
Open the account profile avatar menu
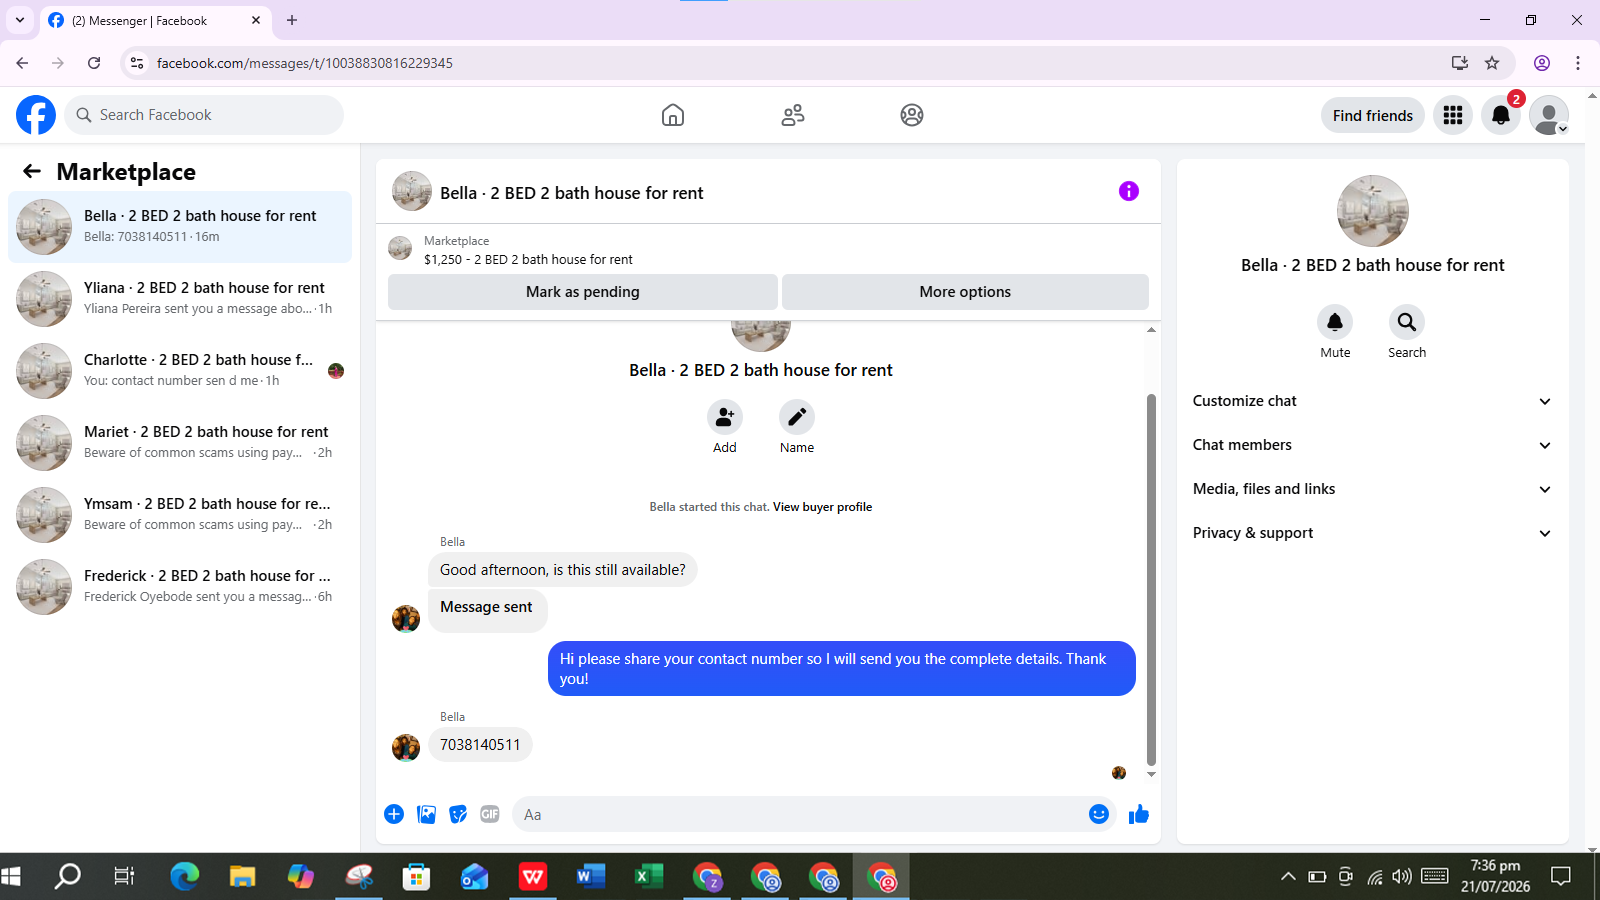coord(1549,115)
